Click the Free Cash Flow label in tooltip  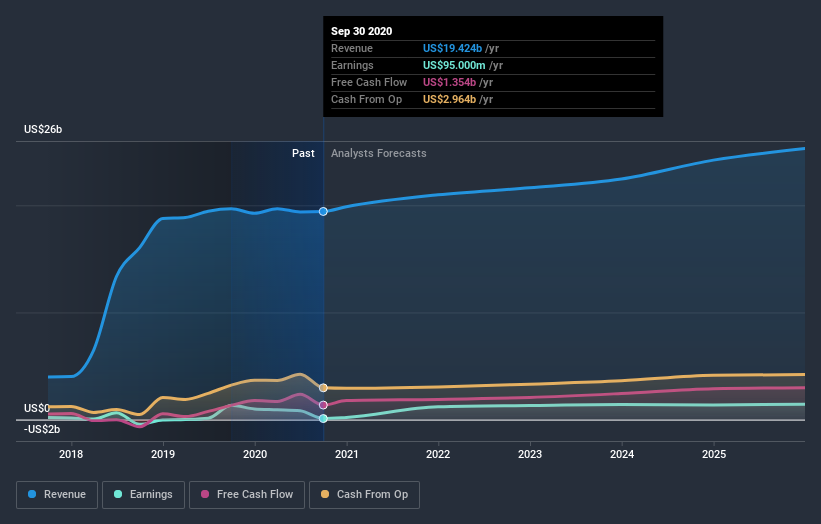(x=369, y=82)
